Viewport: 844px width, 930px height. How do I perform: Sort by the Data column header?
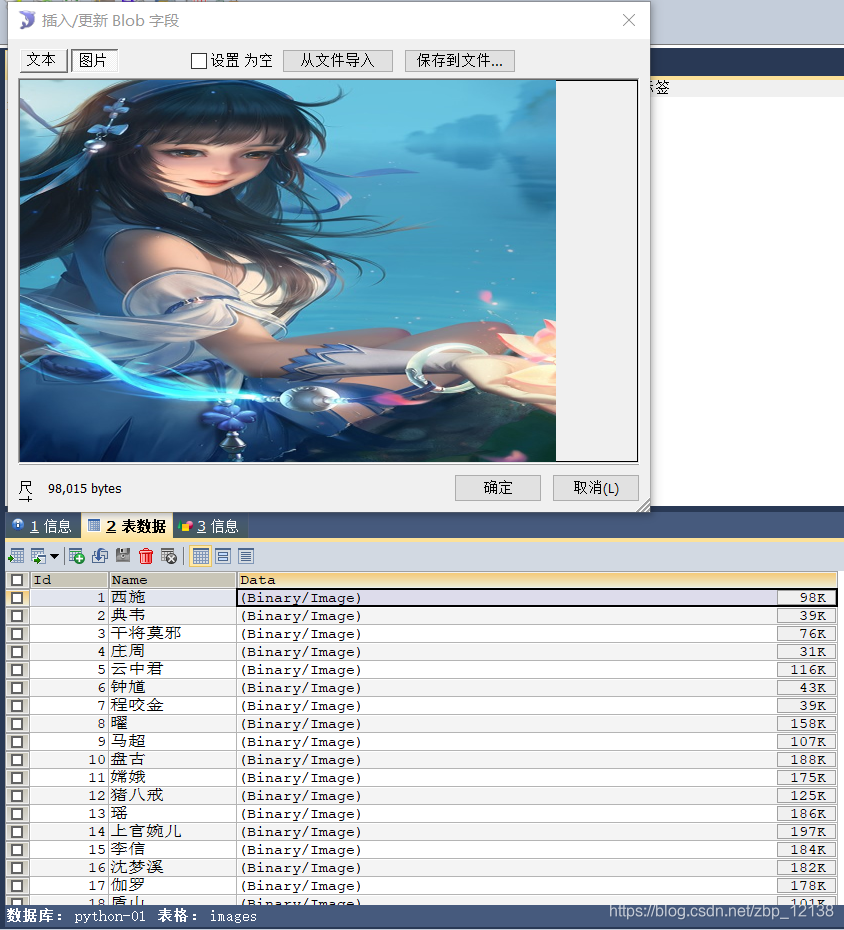(537, 580)
